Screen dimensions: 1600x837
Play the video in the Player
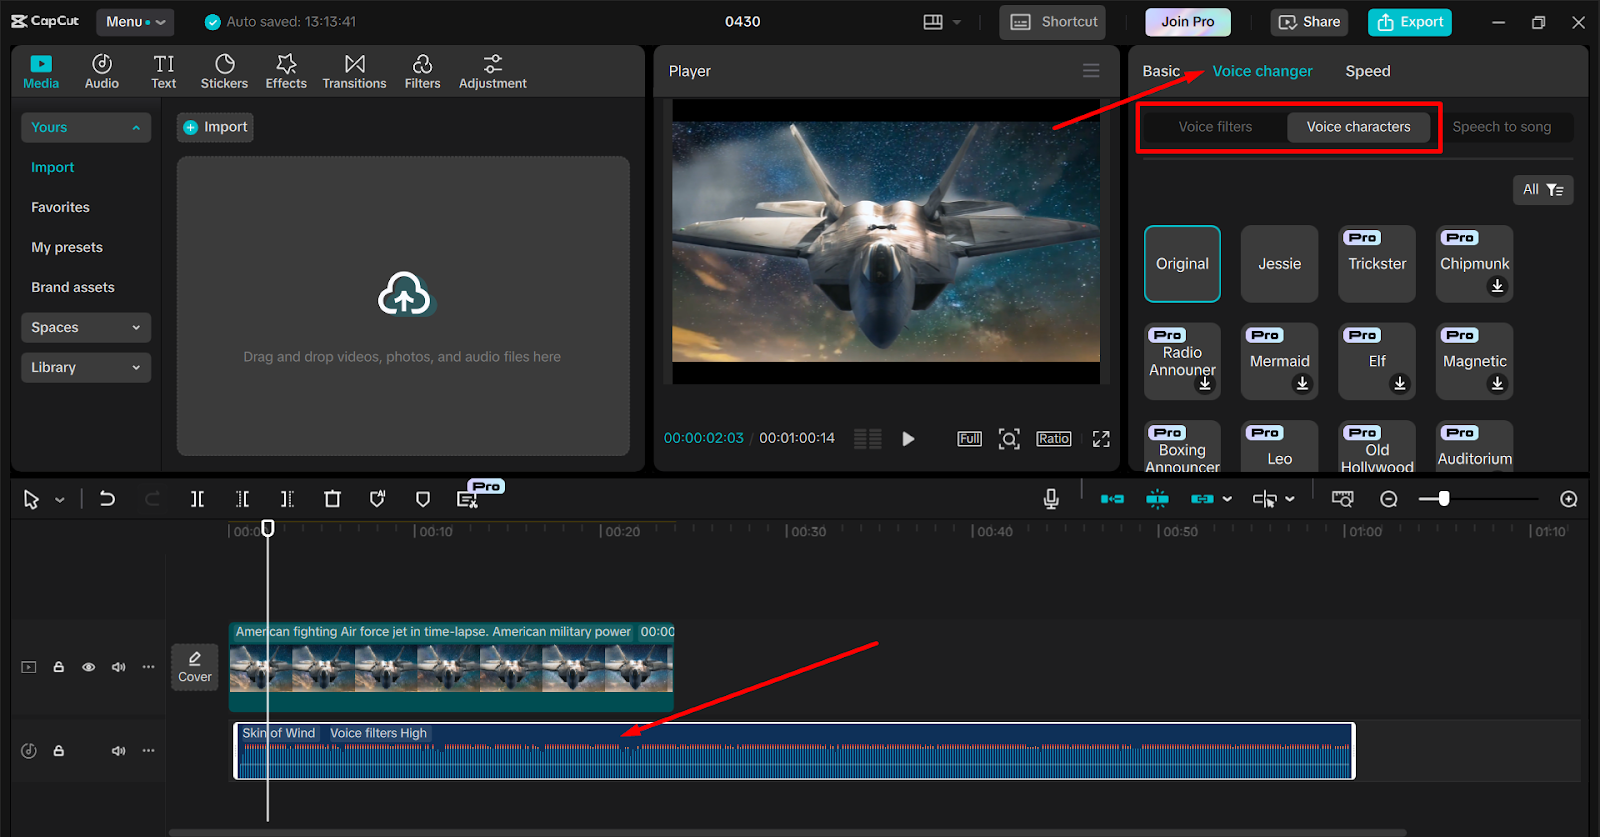click(908, 439)
